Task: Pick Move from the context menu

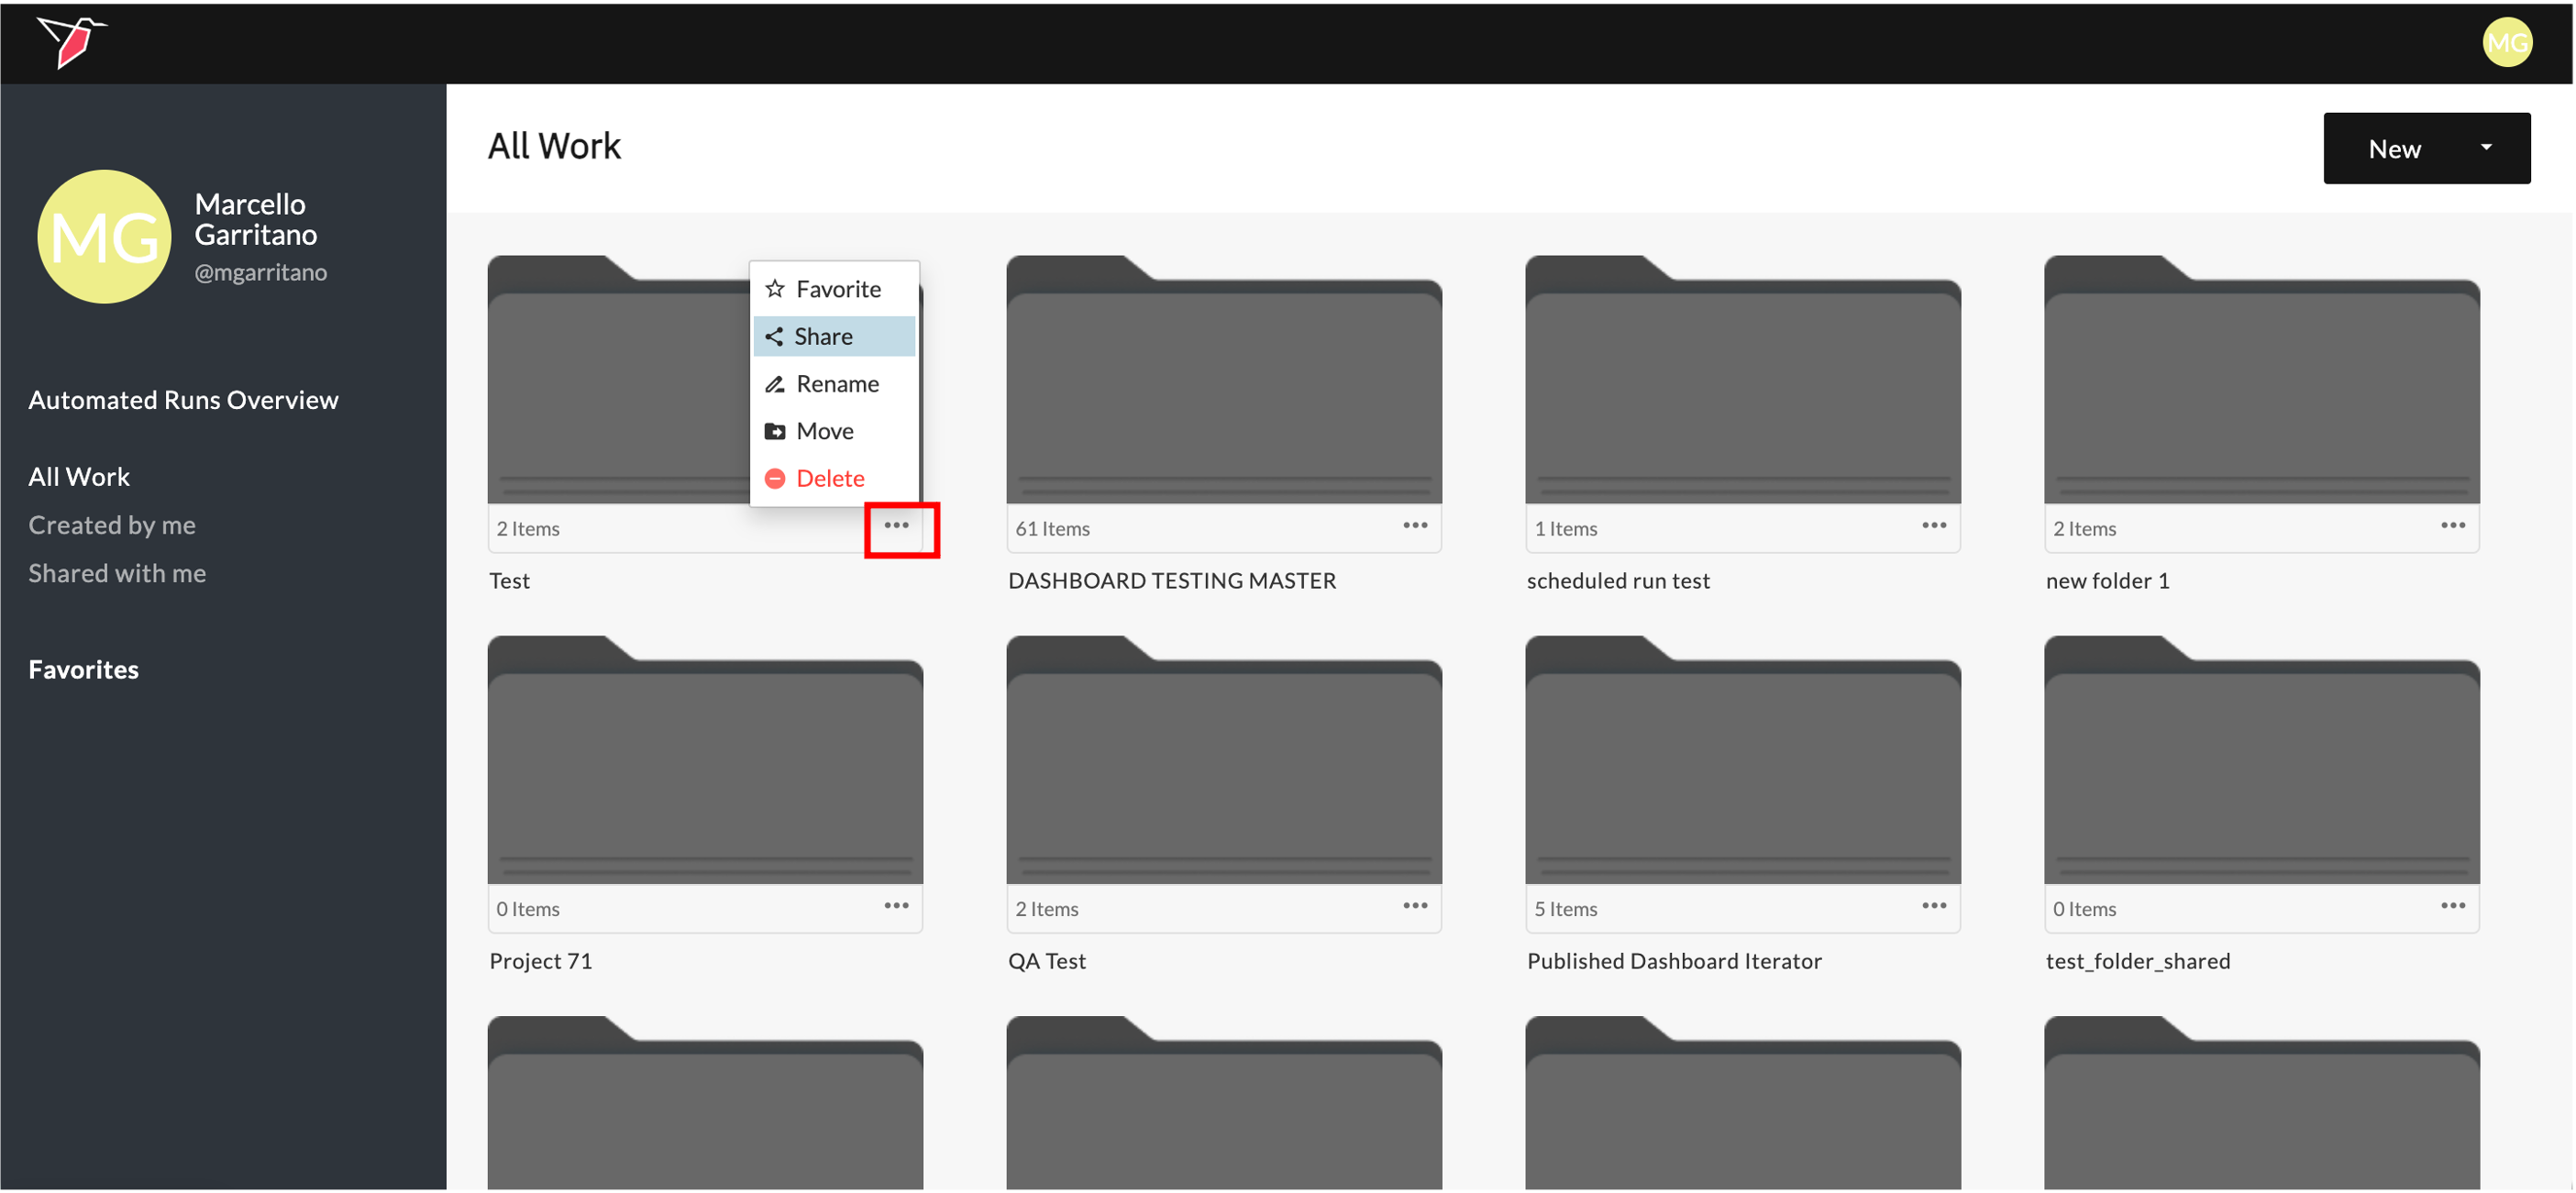Action: coord(824,431)
